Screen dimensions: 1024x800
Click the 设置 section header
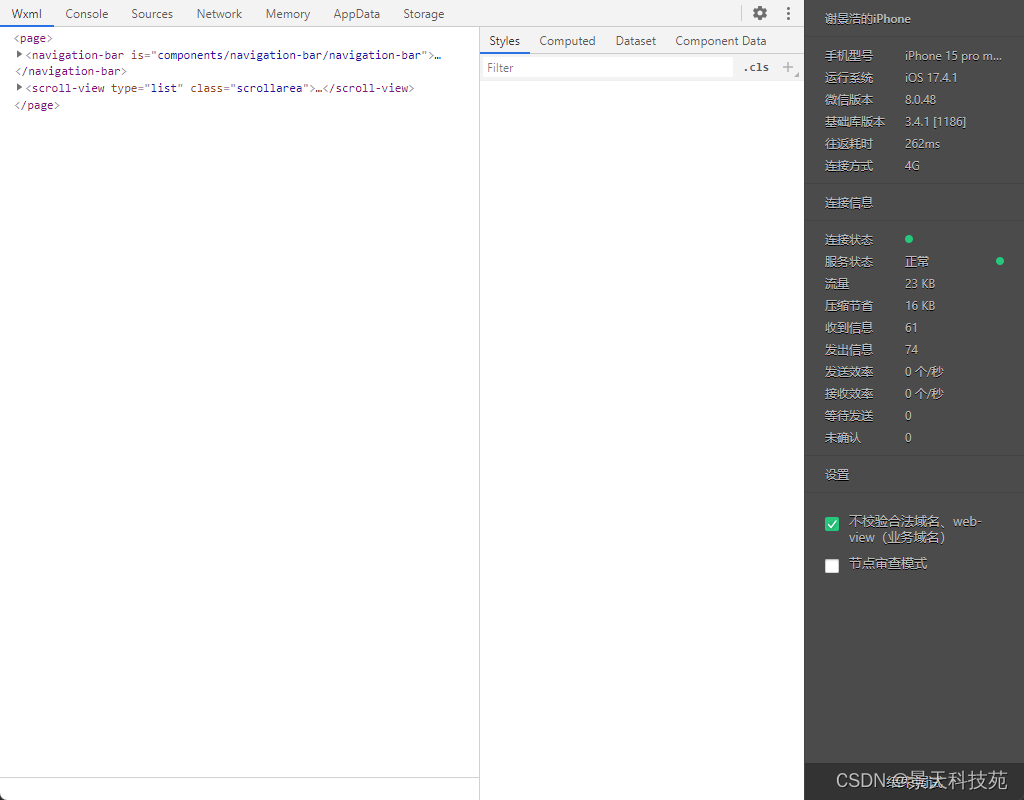point(837,475)
